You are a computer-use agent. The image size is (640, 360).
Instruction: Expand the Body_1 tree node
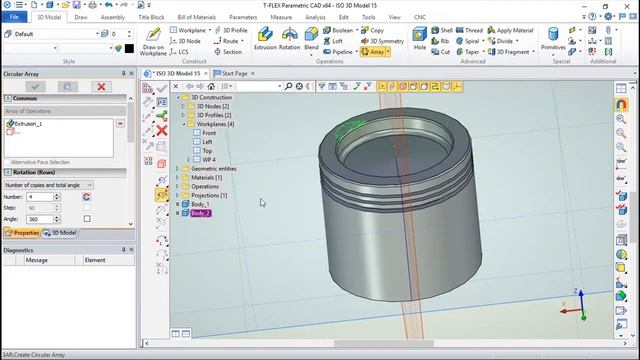click(178, 204)
